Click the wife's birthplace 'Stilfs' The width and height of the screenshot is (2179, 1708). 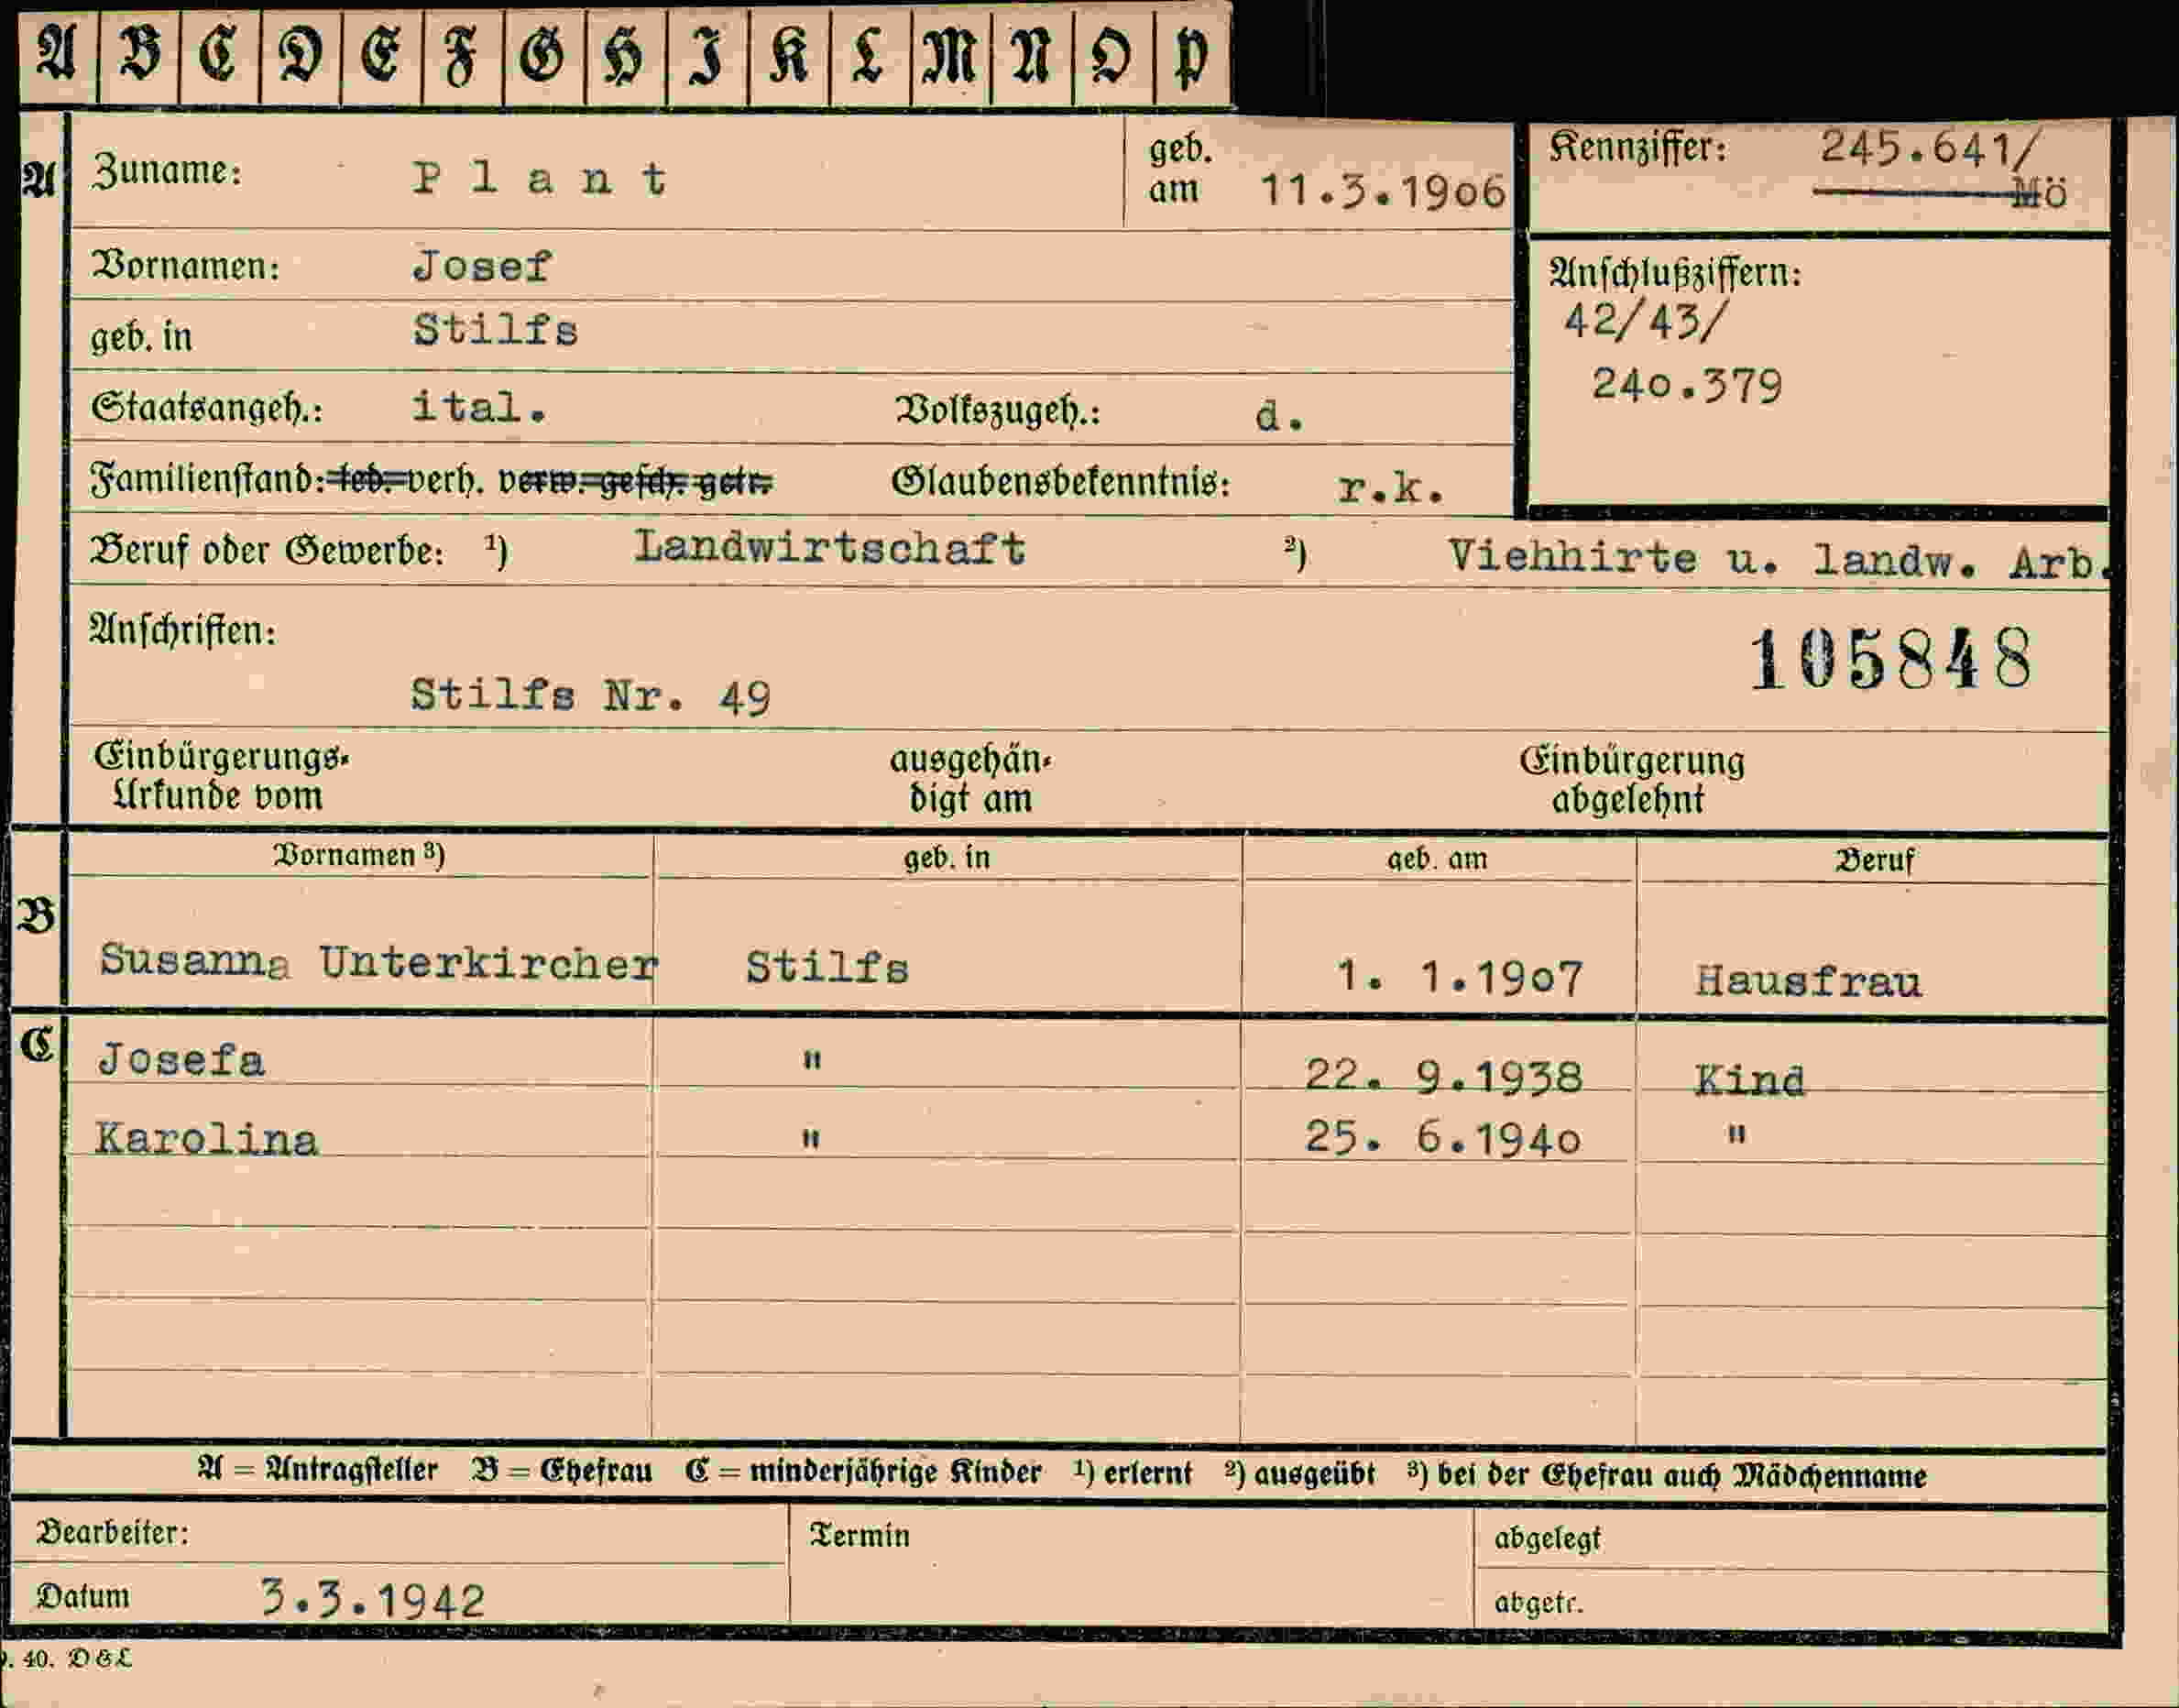coord(827,966)
